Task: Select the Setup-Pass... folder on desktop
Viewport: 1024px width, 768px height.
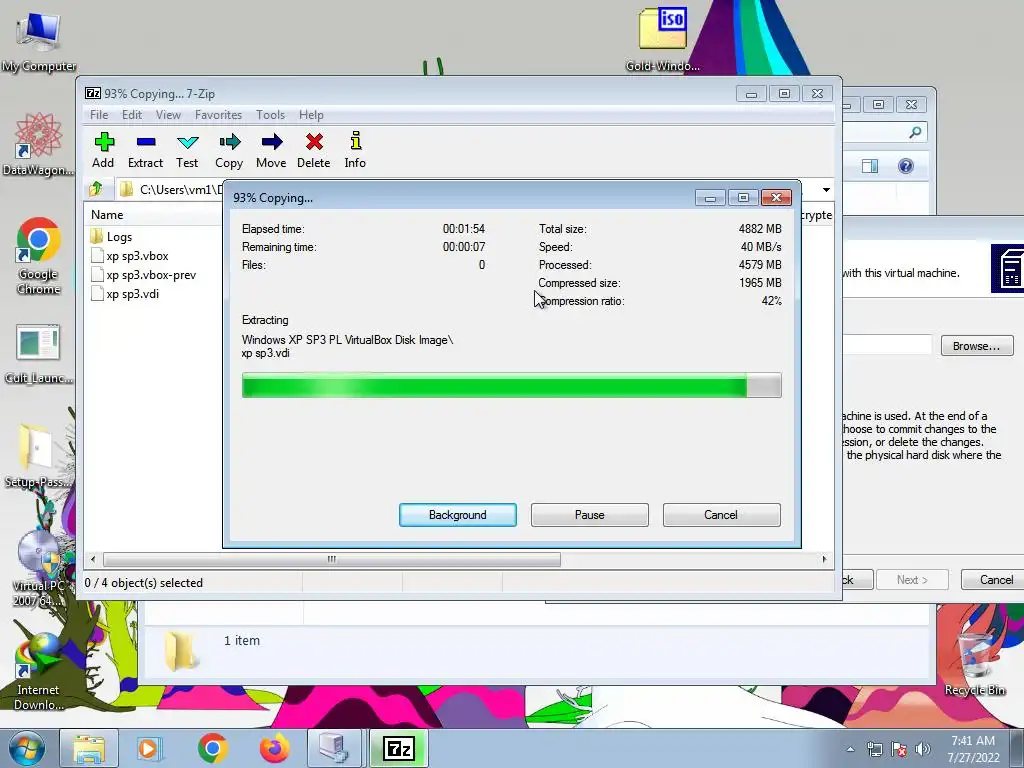Action: [37, 455]
